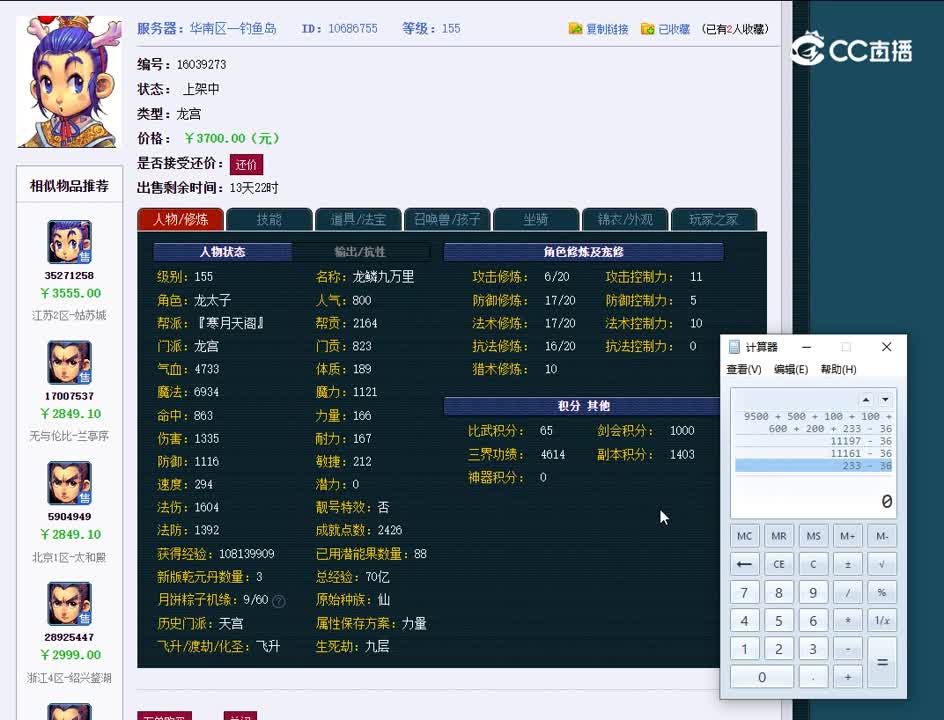Click calculator MR memory recall button
Image resolution: width=944 pixels, height=720 pixels.
point(779,536)
